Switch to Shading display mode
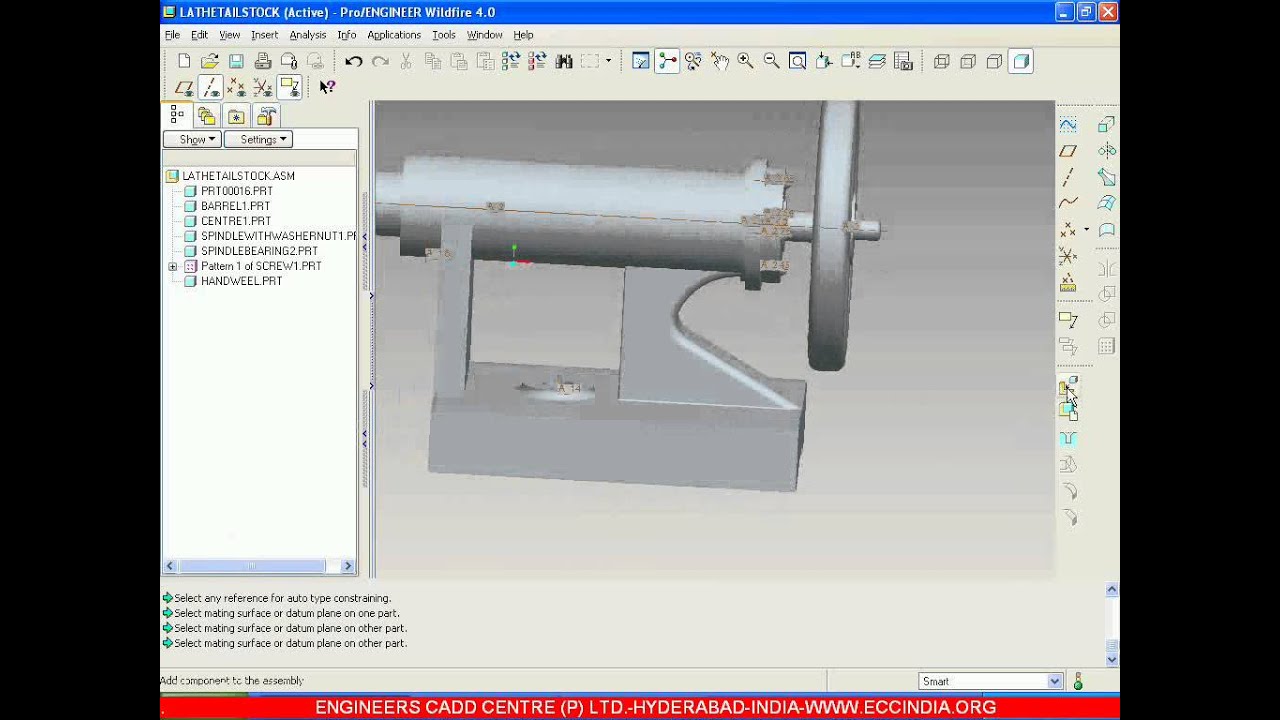The image size is (1280, 720). (1021, 62)
